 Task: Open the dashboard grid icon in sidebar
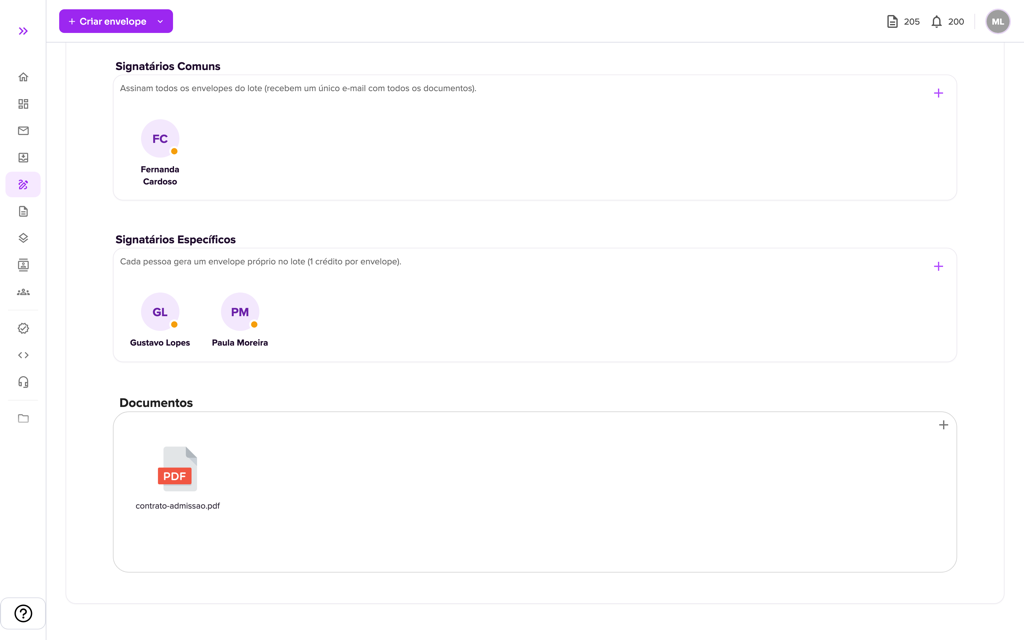click(23, 104)
